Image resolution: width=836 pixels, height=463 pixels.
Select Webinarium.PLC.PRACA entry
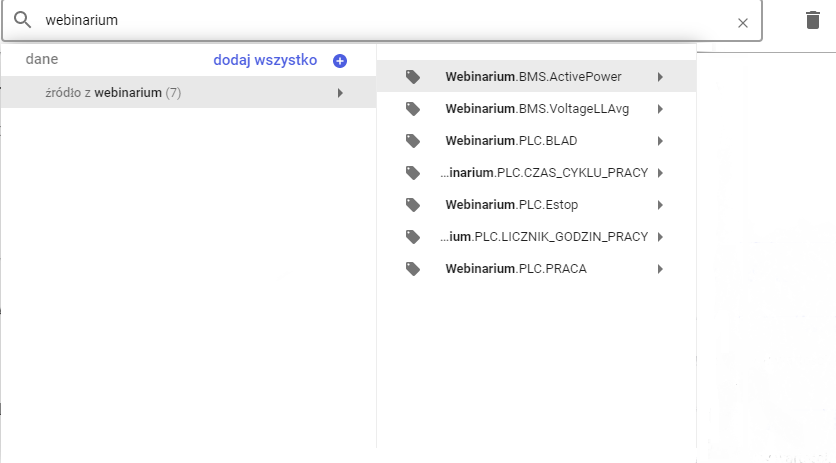[536, 269]
